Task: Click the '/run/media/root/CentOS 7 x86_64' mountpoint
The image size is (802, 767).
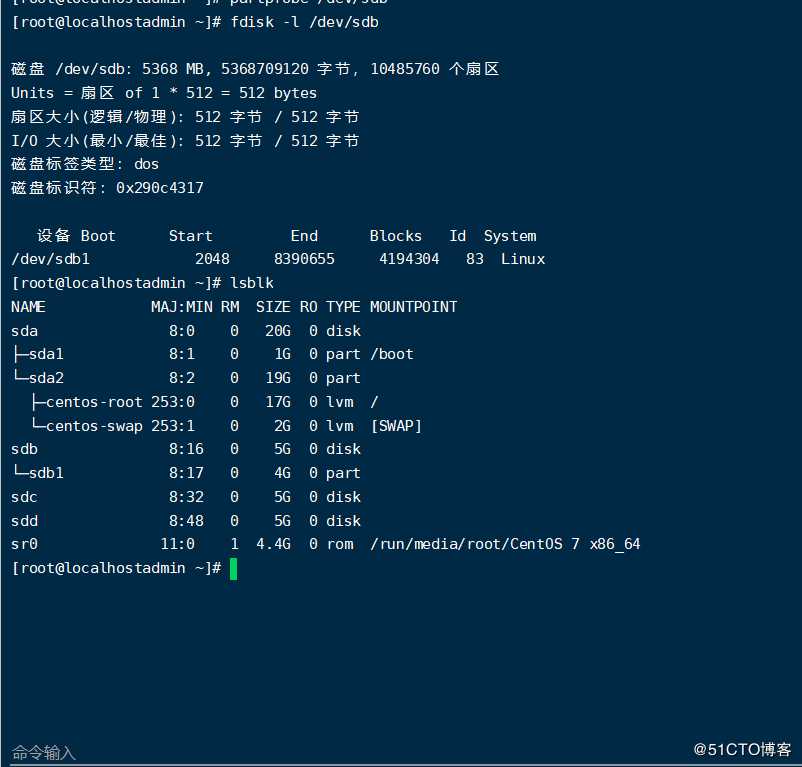Action: pos(505,544)
